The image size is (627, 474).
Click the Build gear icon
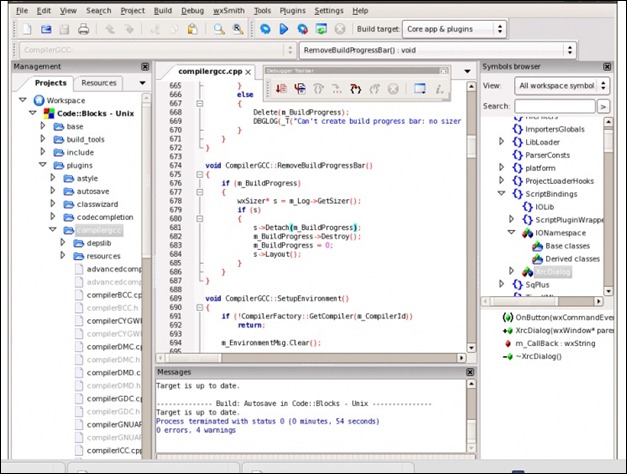(265, 29)
